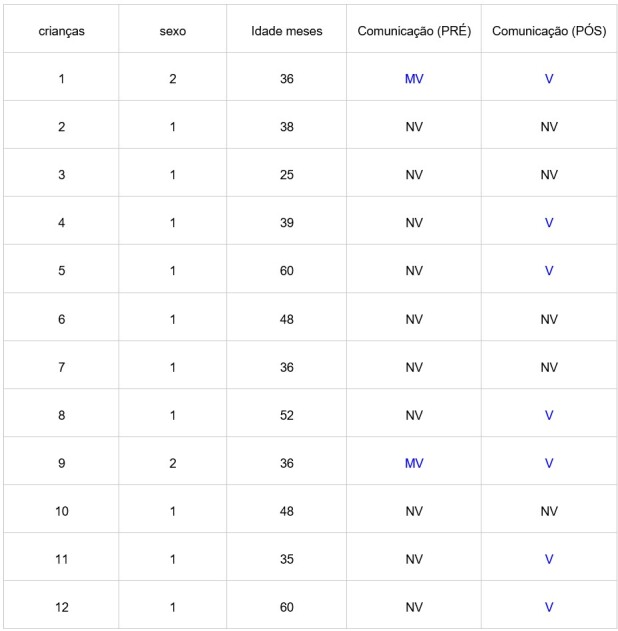The width and height of the screenshot is (618, 631).
Task: Click sexo value 2 in row 9
Action: click(173, 463)
